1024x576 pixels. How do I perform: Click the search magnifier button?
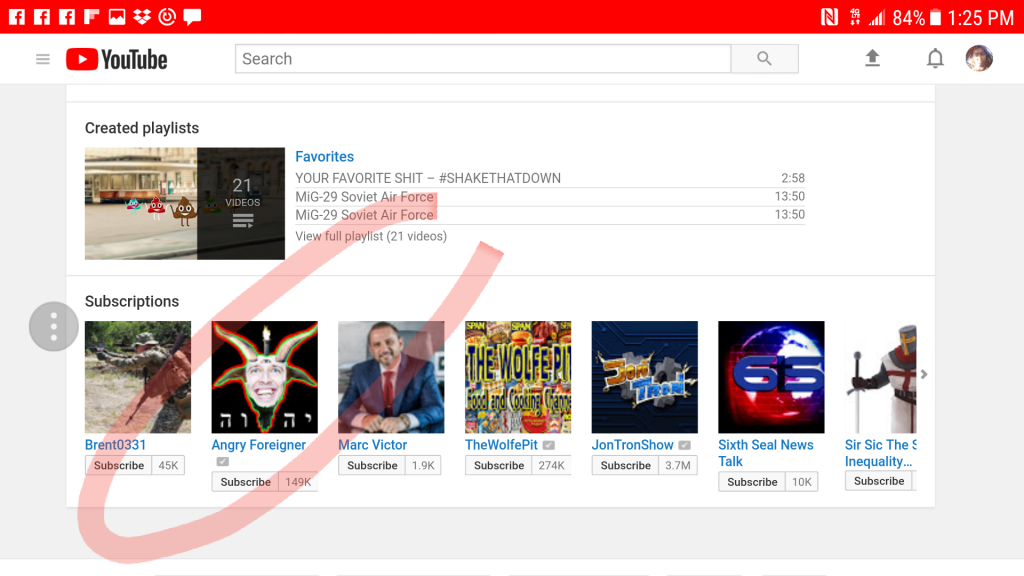point(764,59)
